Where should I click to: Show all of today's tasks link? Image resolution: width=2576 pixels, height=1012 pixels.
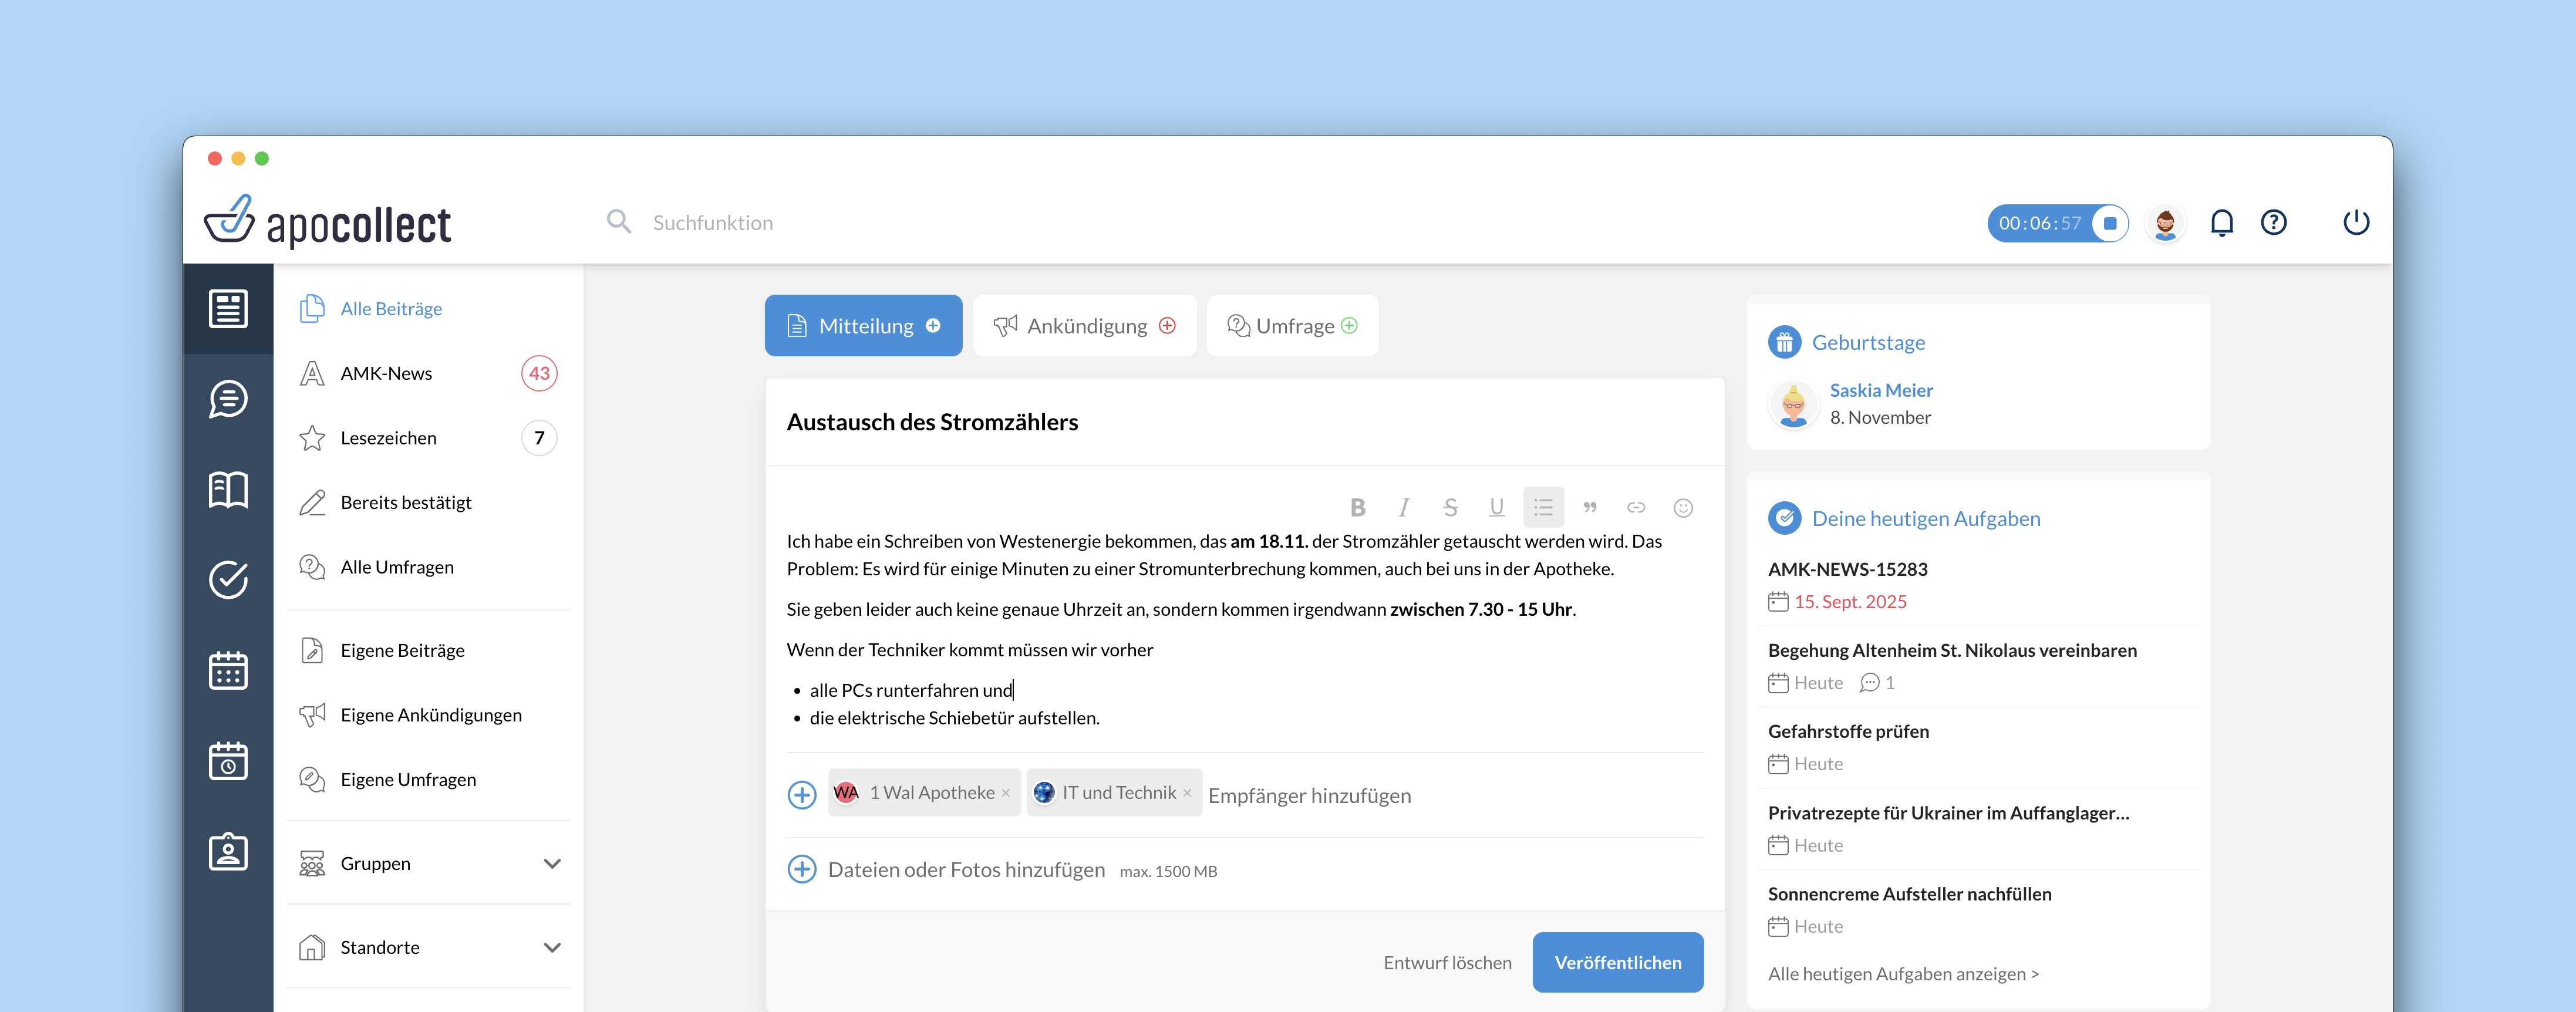[1902, 974]
